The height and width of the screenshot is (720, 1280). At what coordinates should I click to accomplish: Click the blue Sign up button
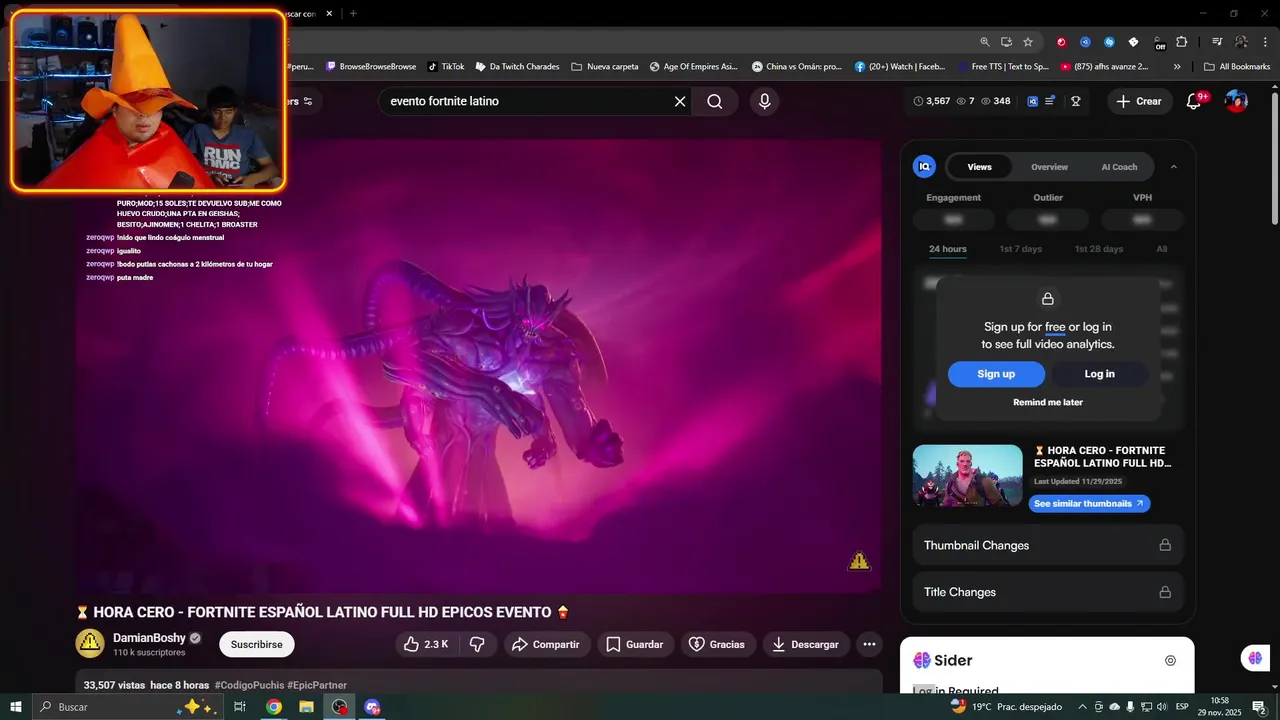point(996,374)
